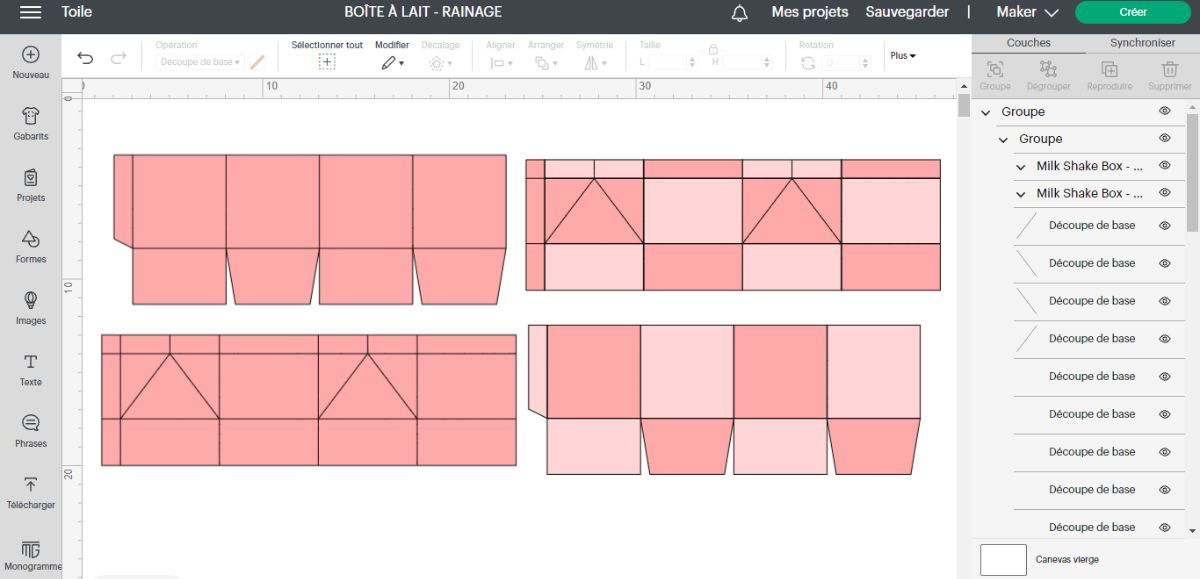Image resolution: width=1200 pixels, height=579 pixels.
Task: Click the Sauvegarder link
Action: pyautogui.click(x=907, y=13)
